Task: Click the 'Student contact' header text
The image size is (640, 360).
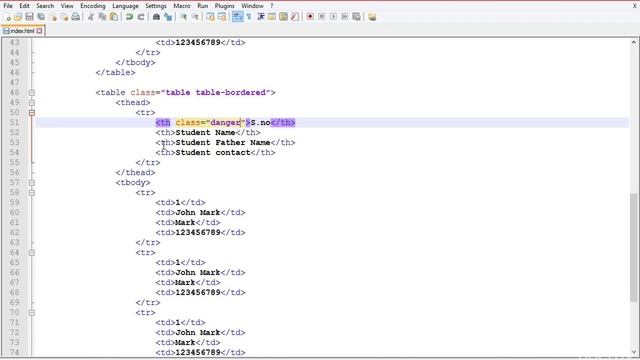Action: (213, 152)
